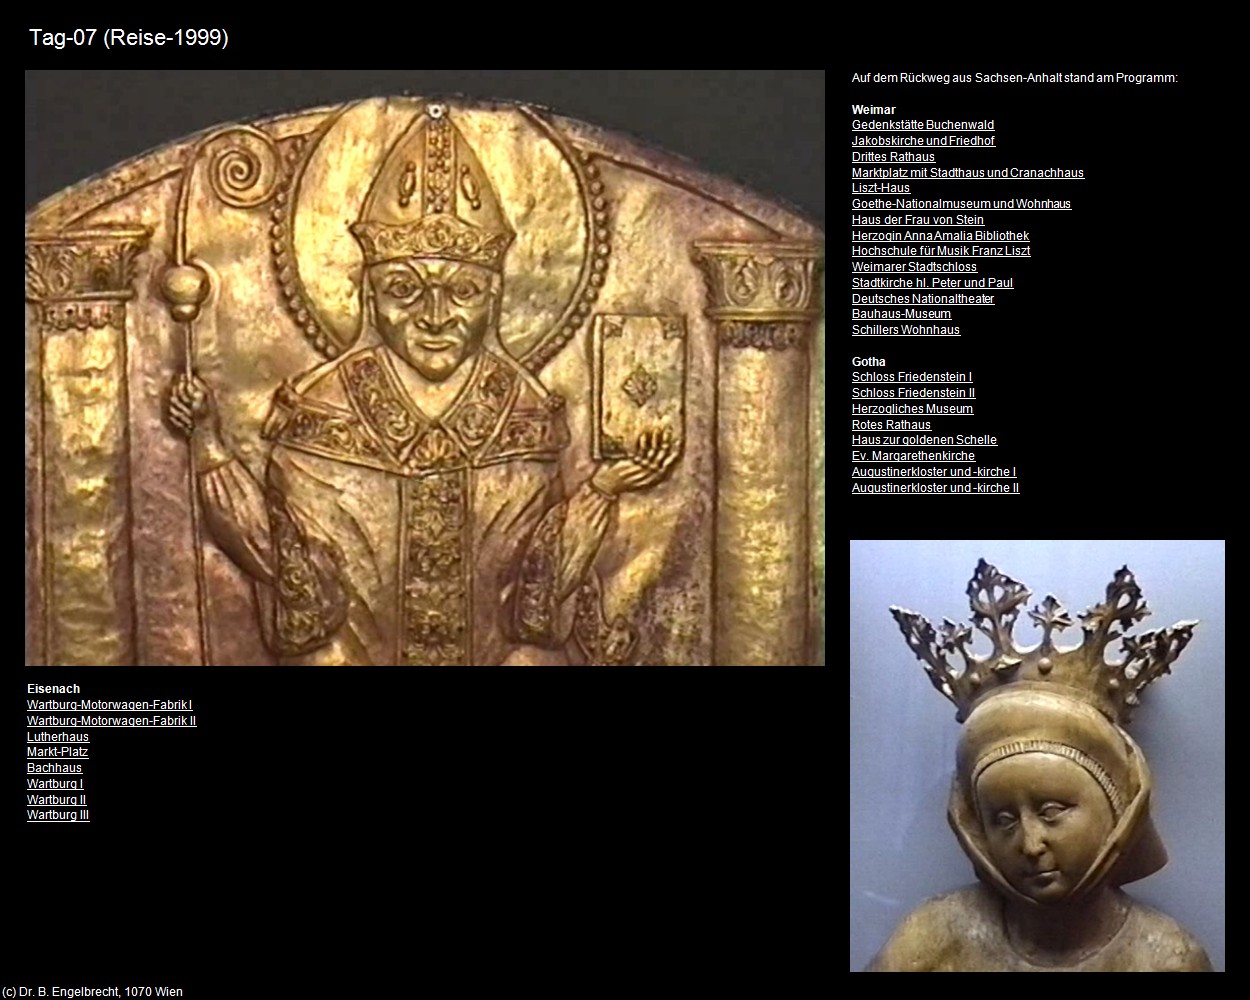The height and width of the screenshot is (1000, 1250).
Task: Go to Herzogliches Museum page
Action: 912,409
